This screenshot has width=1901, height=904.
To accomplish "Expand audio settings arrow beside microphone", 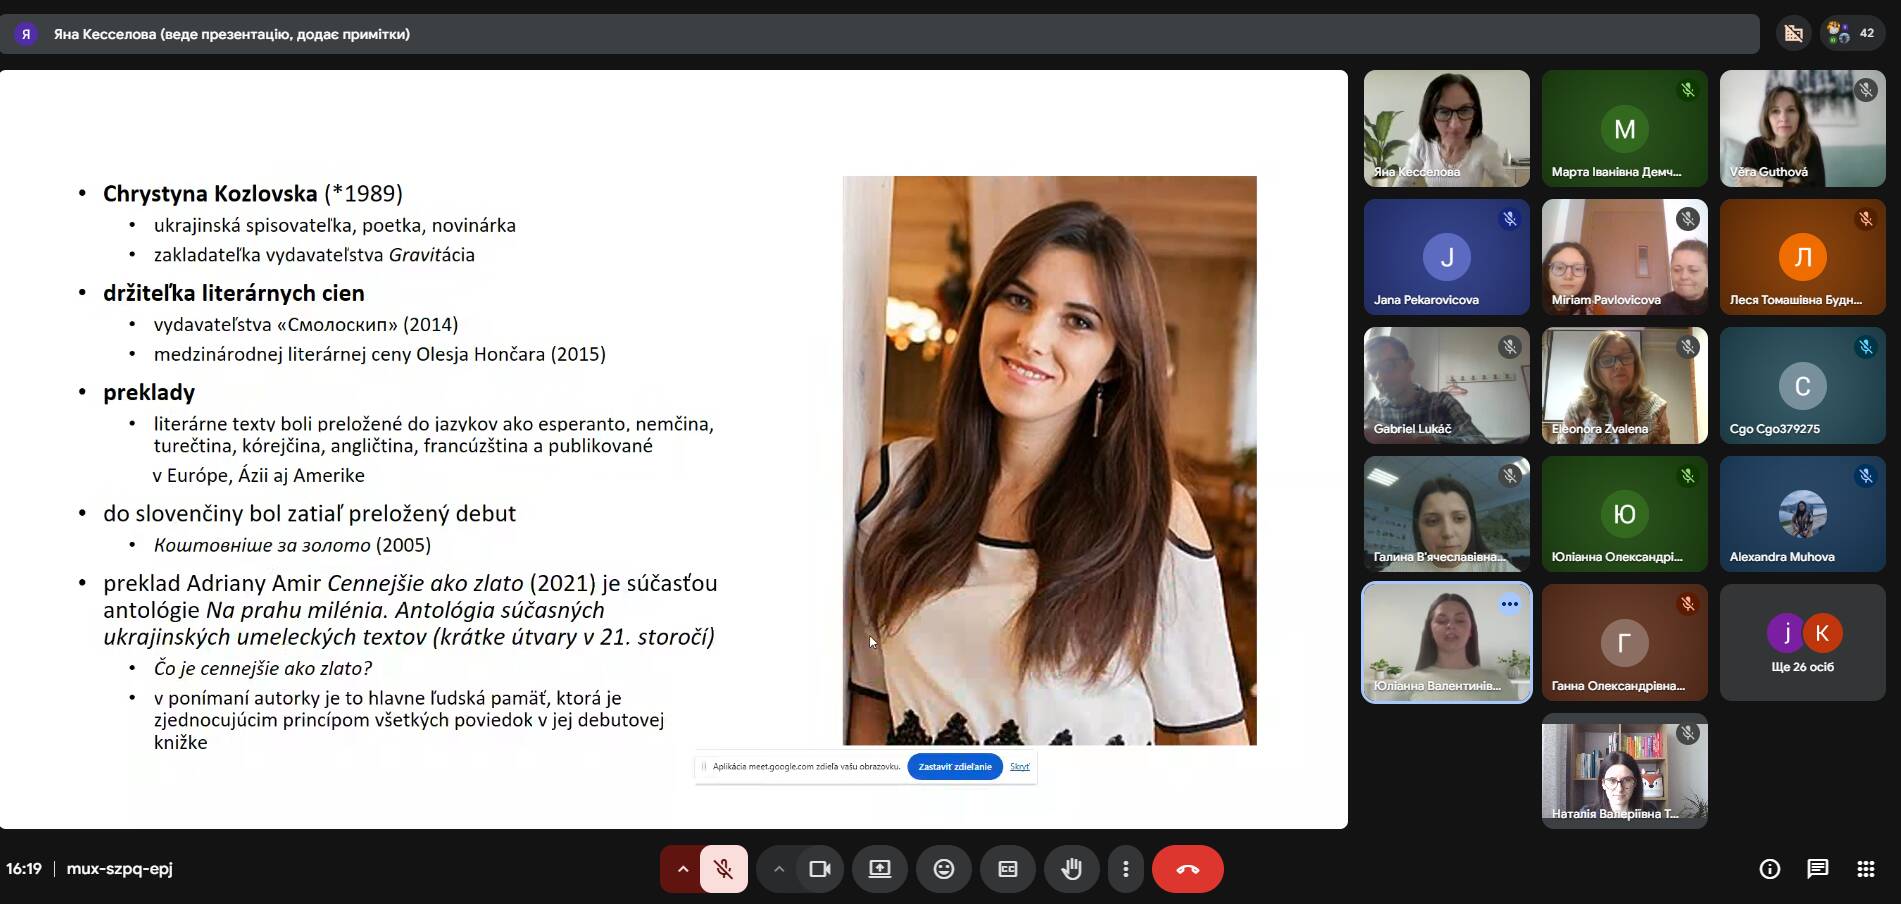I will [x=682, y=869].
